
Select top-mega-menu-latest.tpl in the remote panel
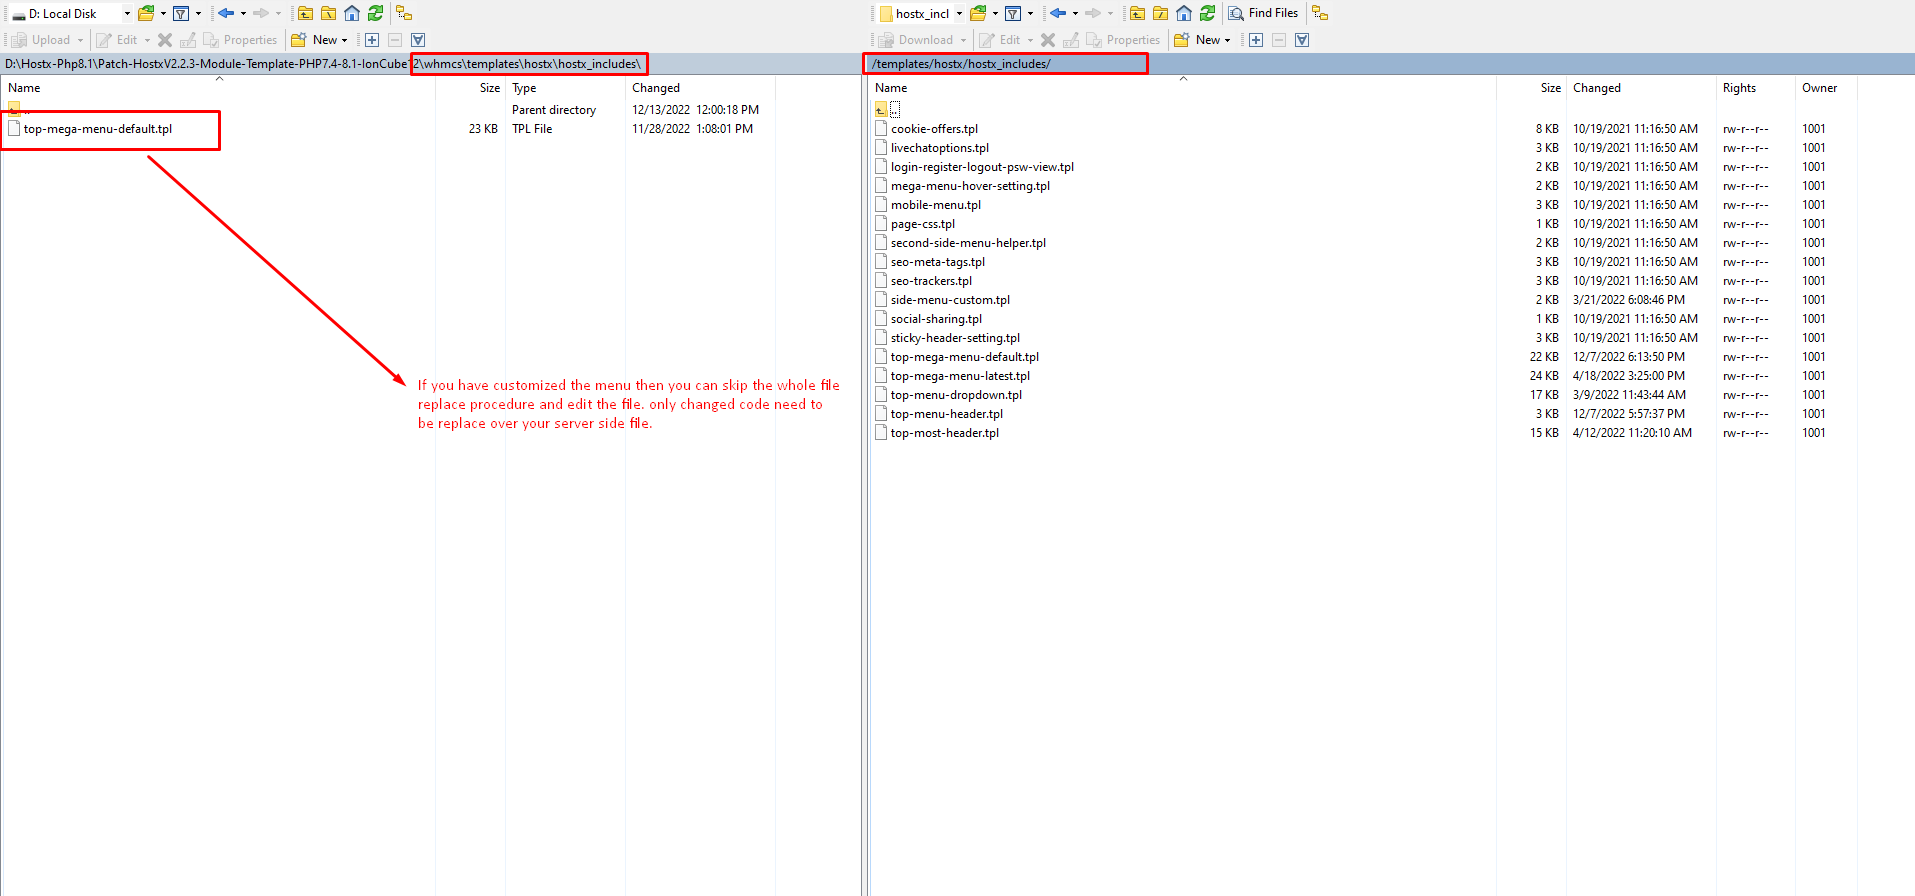pyautogui.click(x=960, y=376)
